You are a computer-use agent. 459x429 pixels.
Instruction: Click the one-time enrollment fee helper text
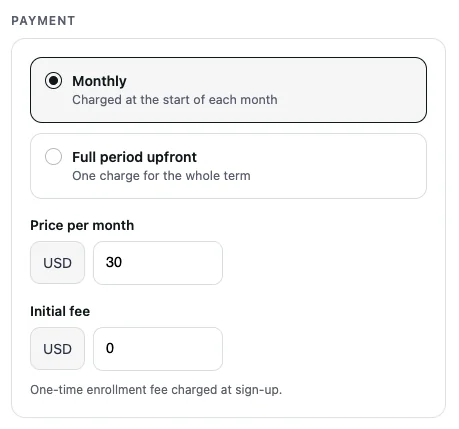(x=156, y=390)
